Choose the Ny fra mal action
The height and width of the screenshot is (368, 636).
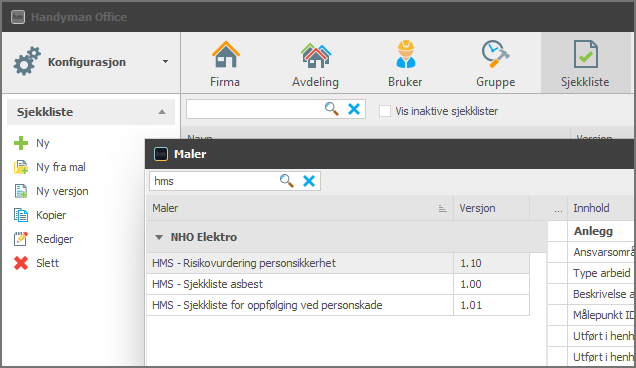click(61, 167)
